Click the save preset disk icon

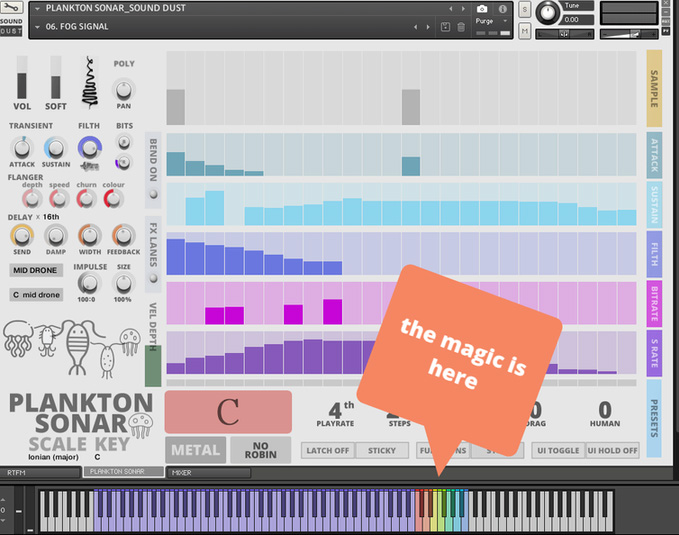(445, 27)
